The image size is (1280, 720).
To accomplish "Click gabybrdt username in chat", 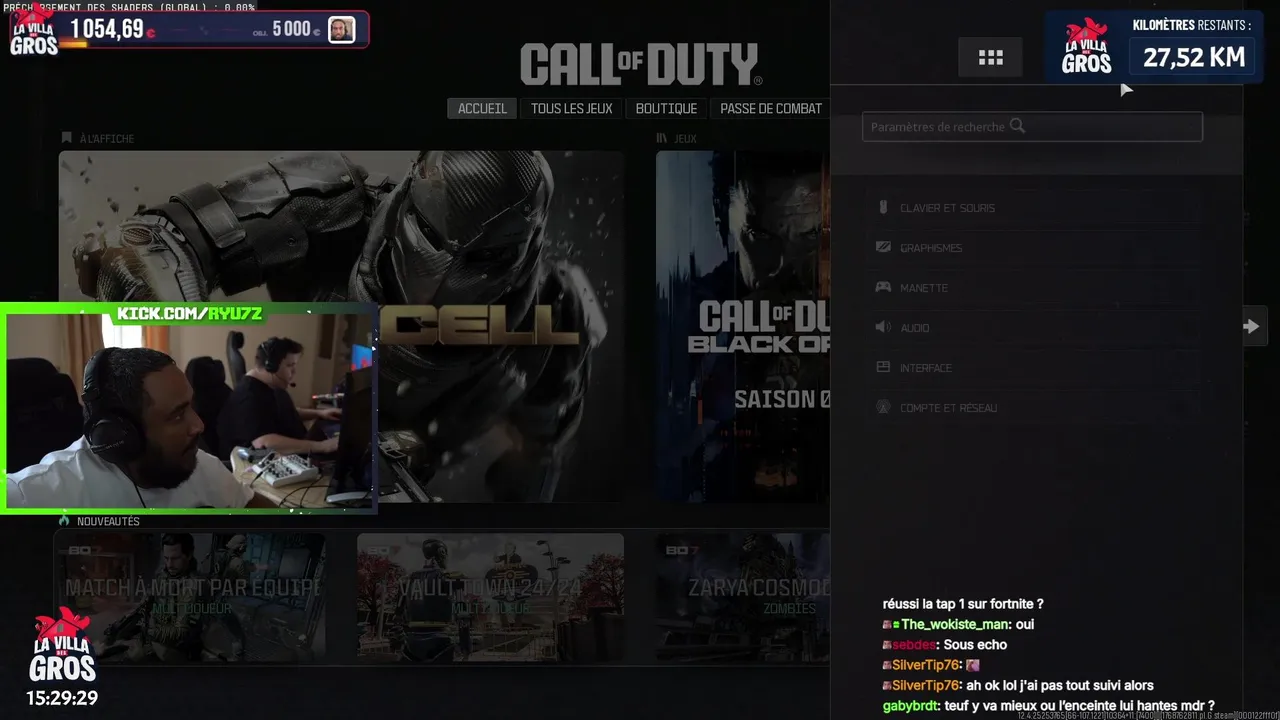I will coord(910,706).
